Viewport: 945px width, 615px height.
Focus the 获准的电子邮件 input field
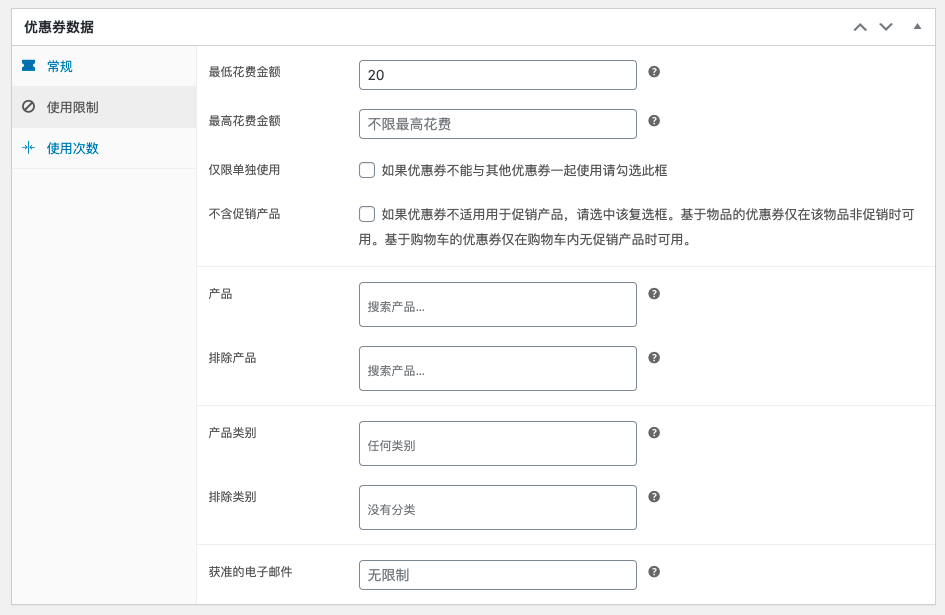498,575
